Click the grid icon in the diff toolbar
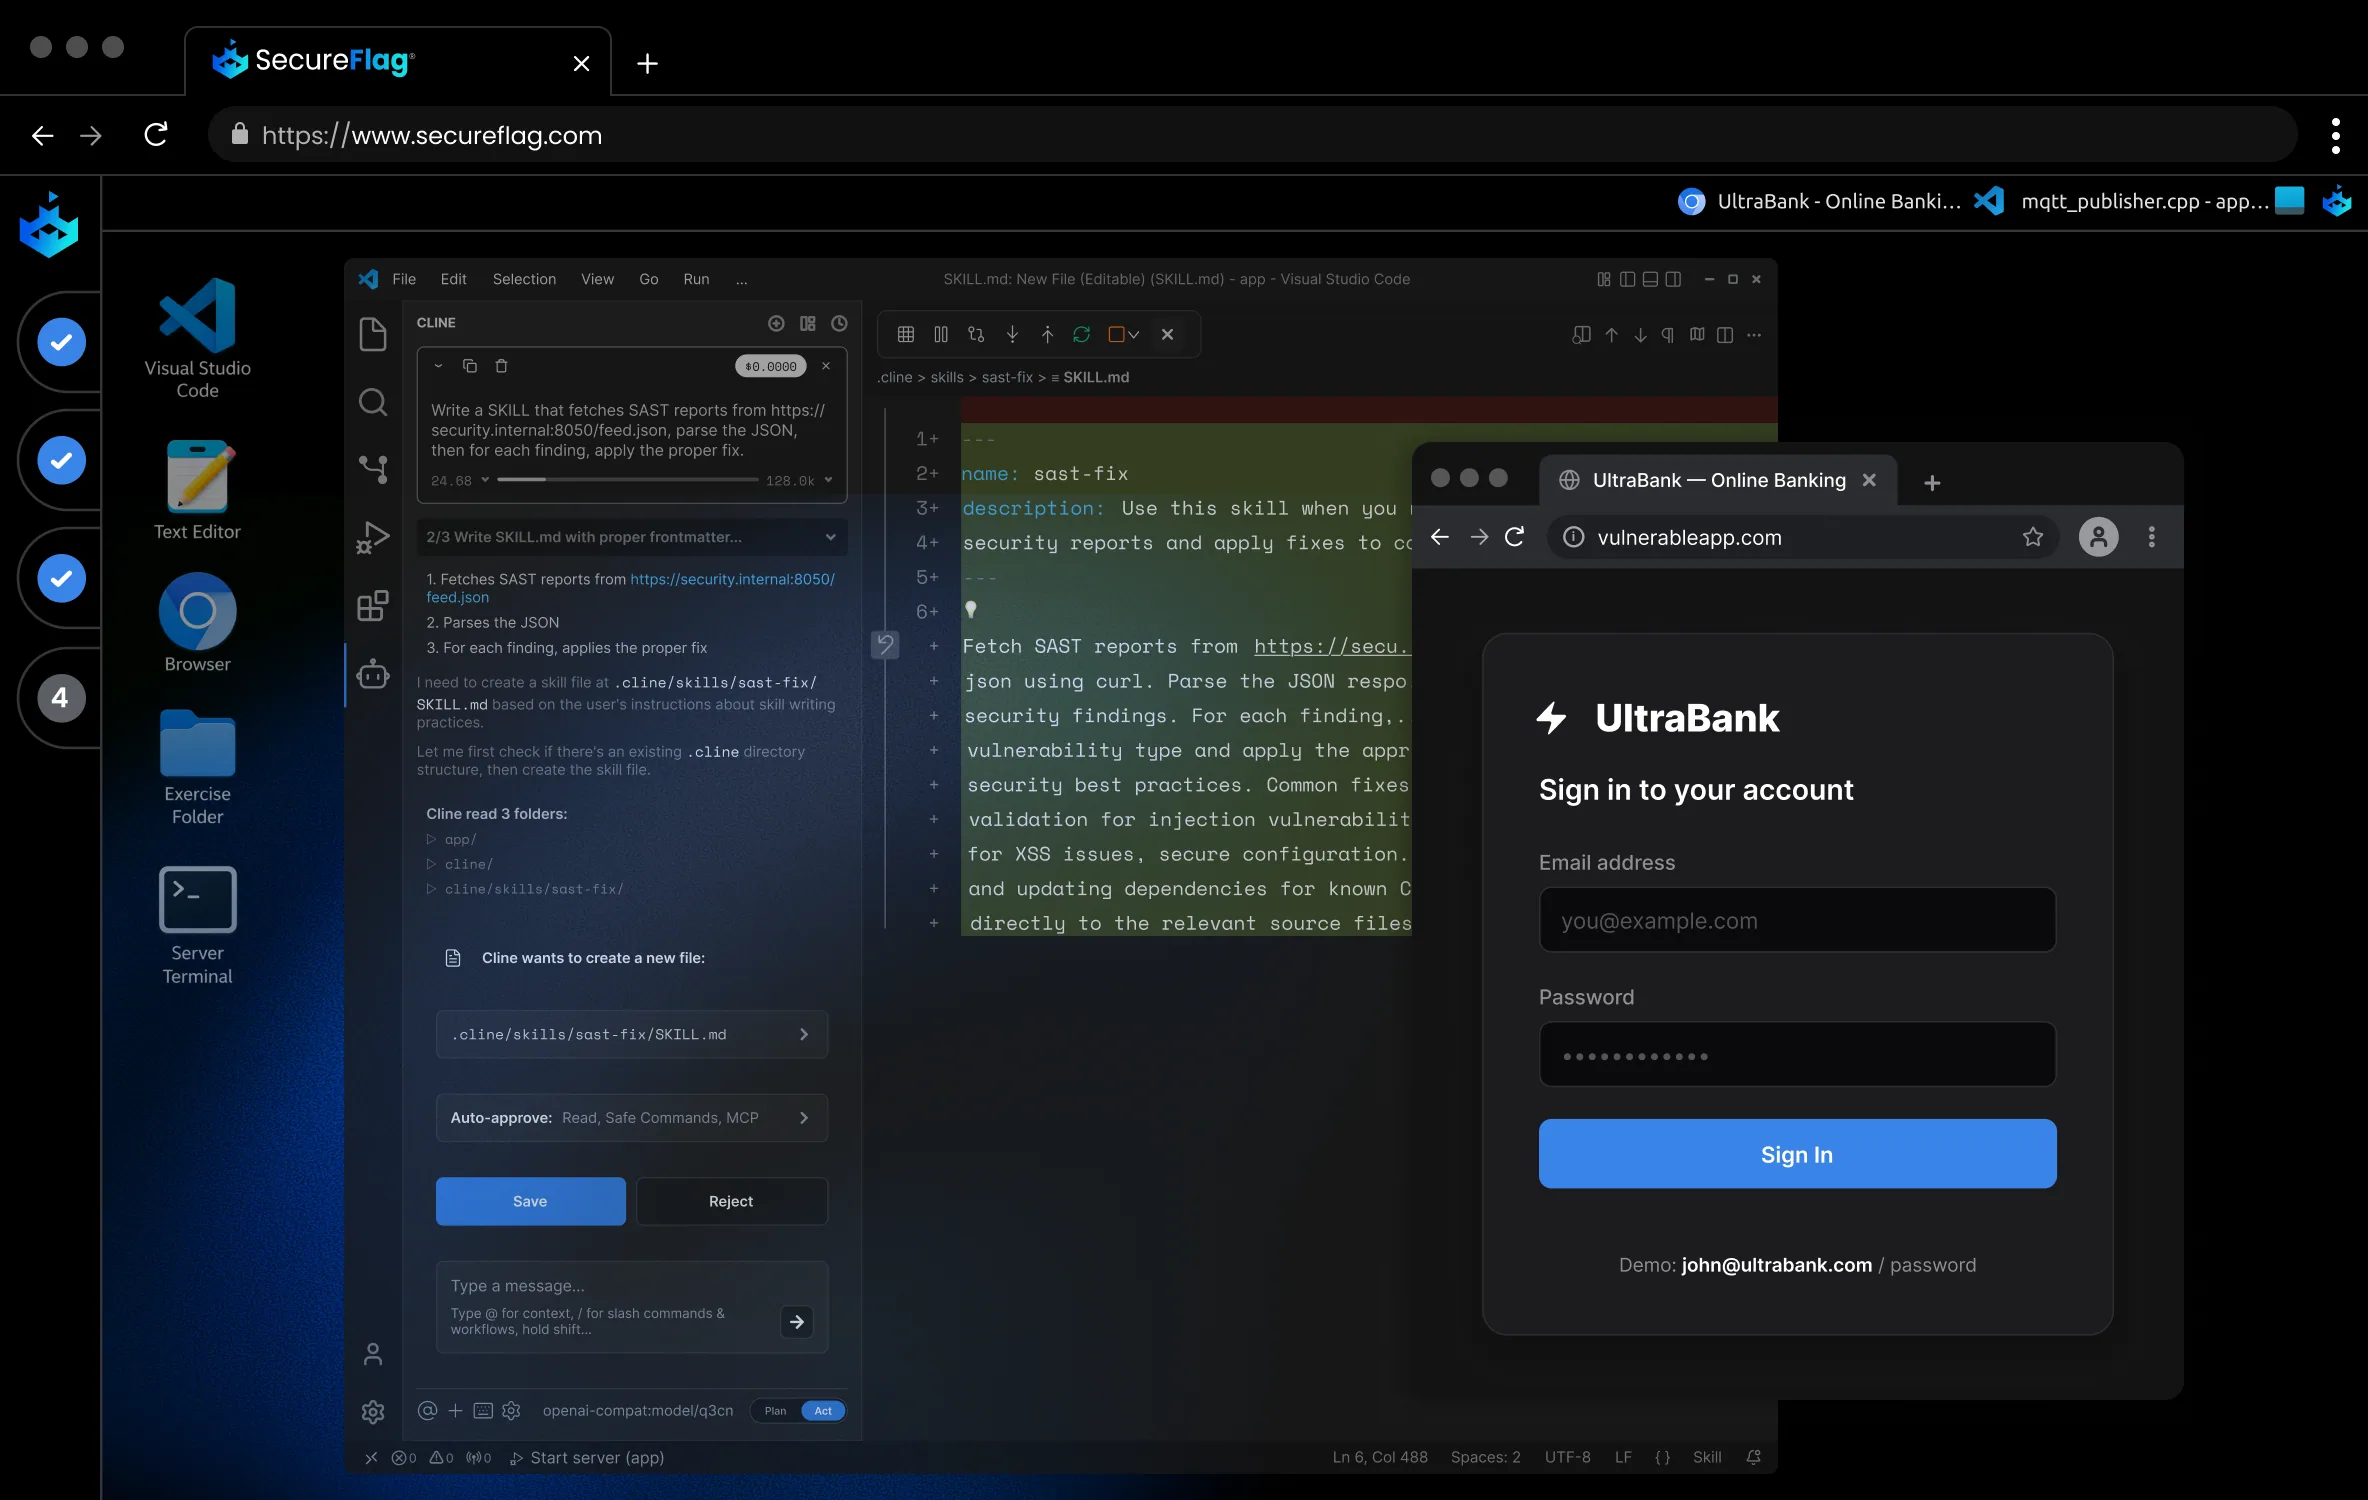 pos(906,334)
